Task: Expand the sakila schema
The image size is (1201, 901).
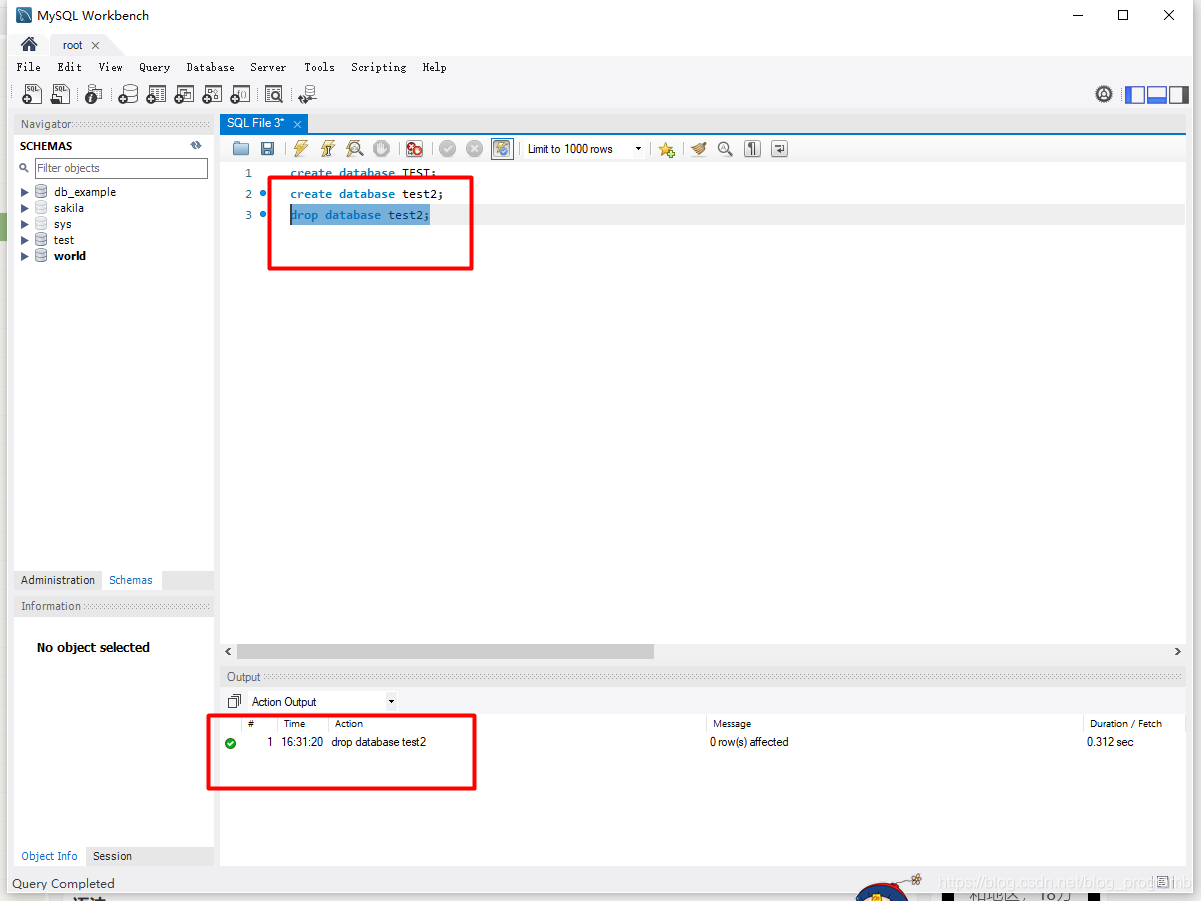Action: (x=25, y=208)
